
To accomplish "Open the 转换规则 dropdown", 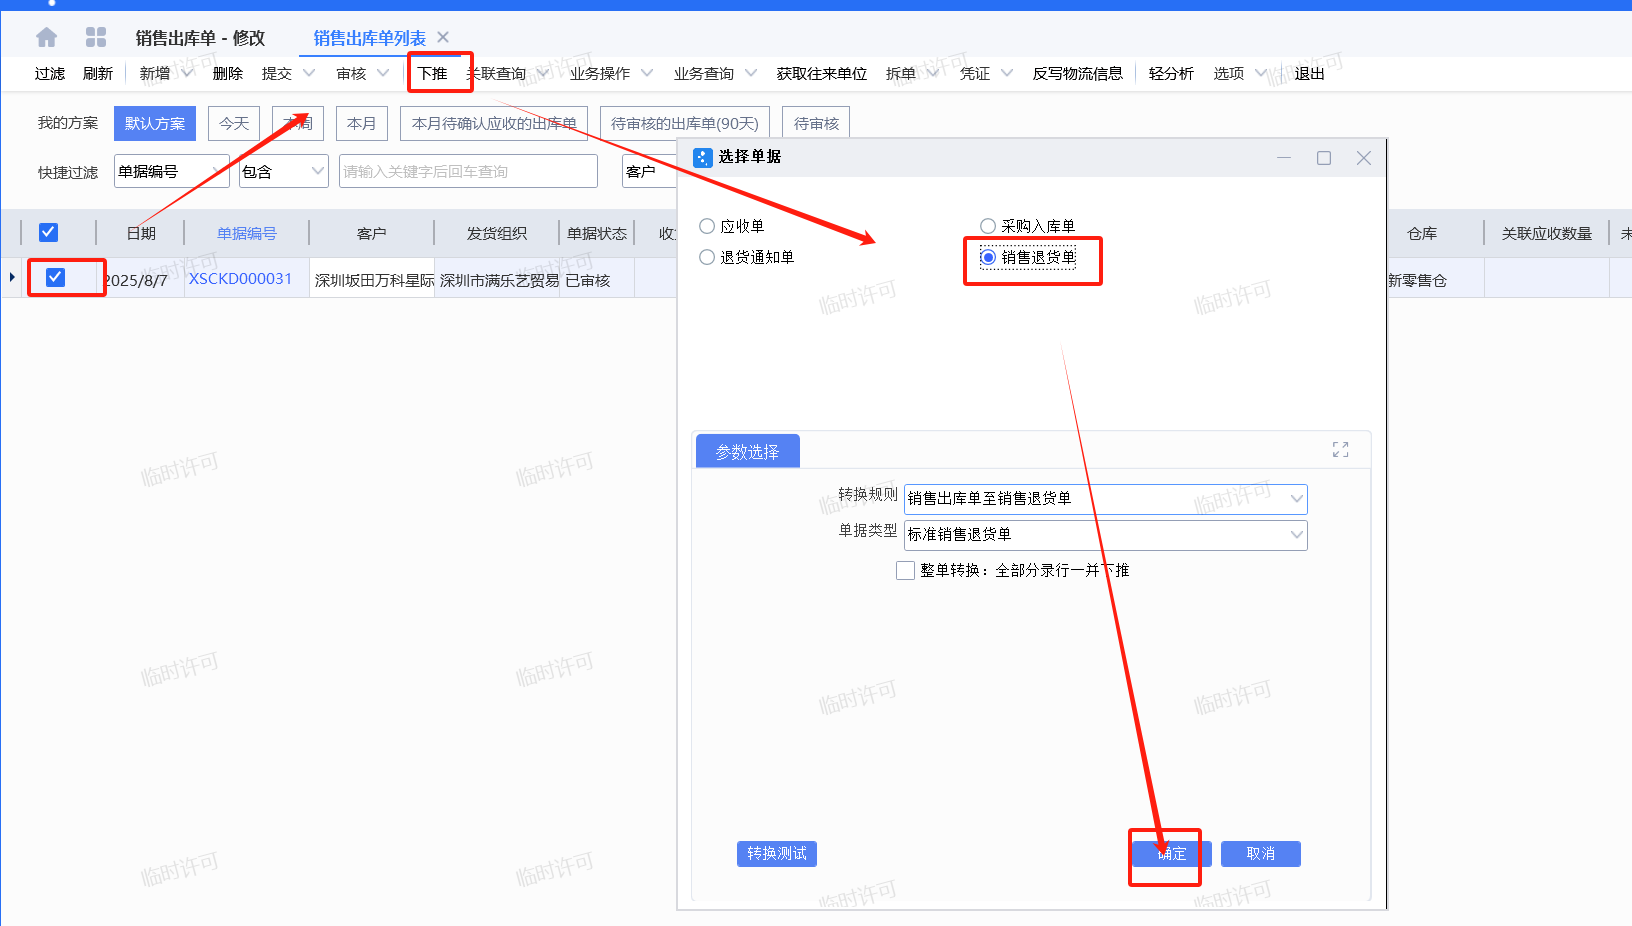I will coord(1296,498).
